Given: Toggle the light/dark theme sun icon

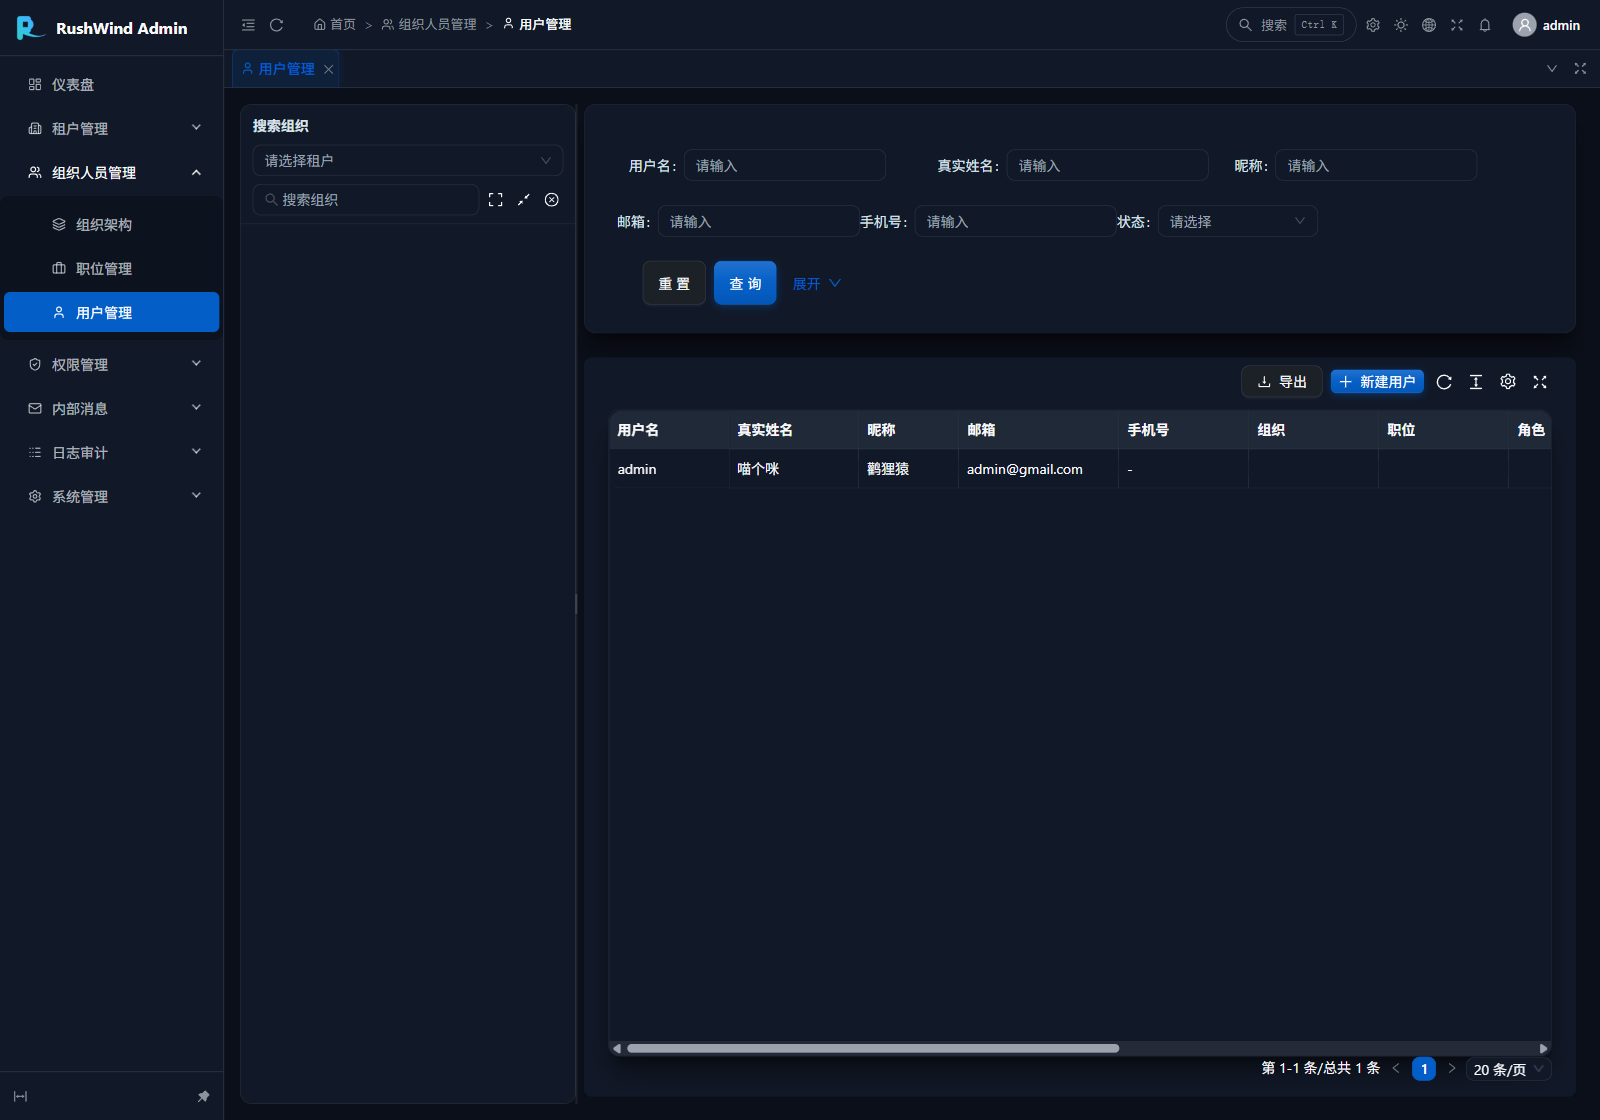Looking at the screenshot, I should coord(1401,25).
